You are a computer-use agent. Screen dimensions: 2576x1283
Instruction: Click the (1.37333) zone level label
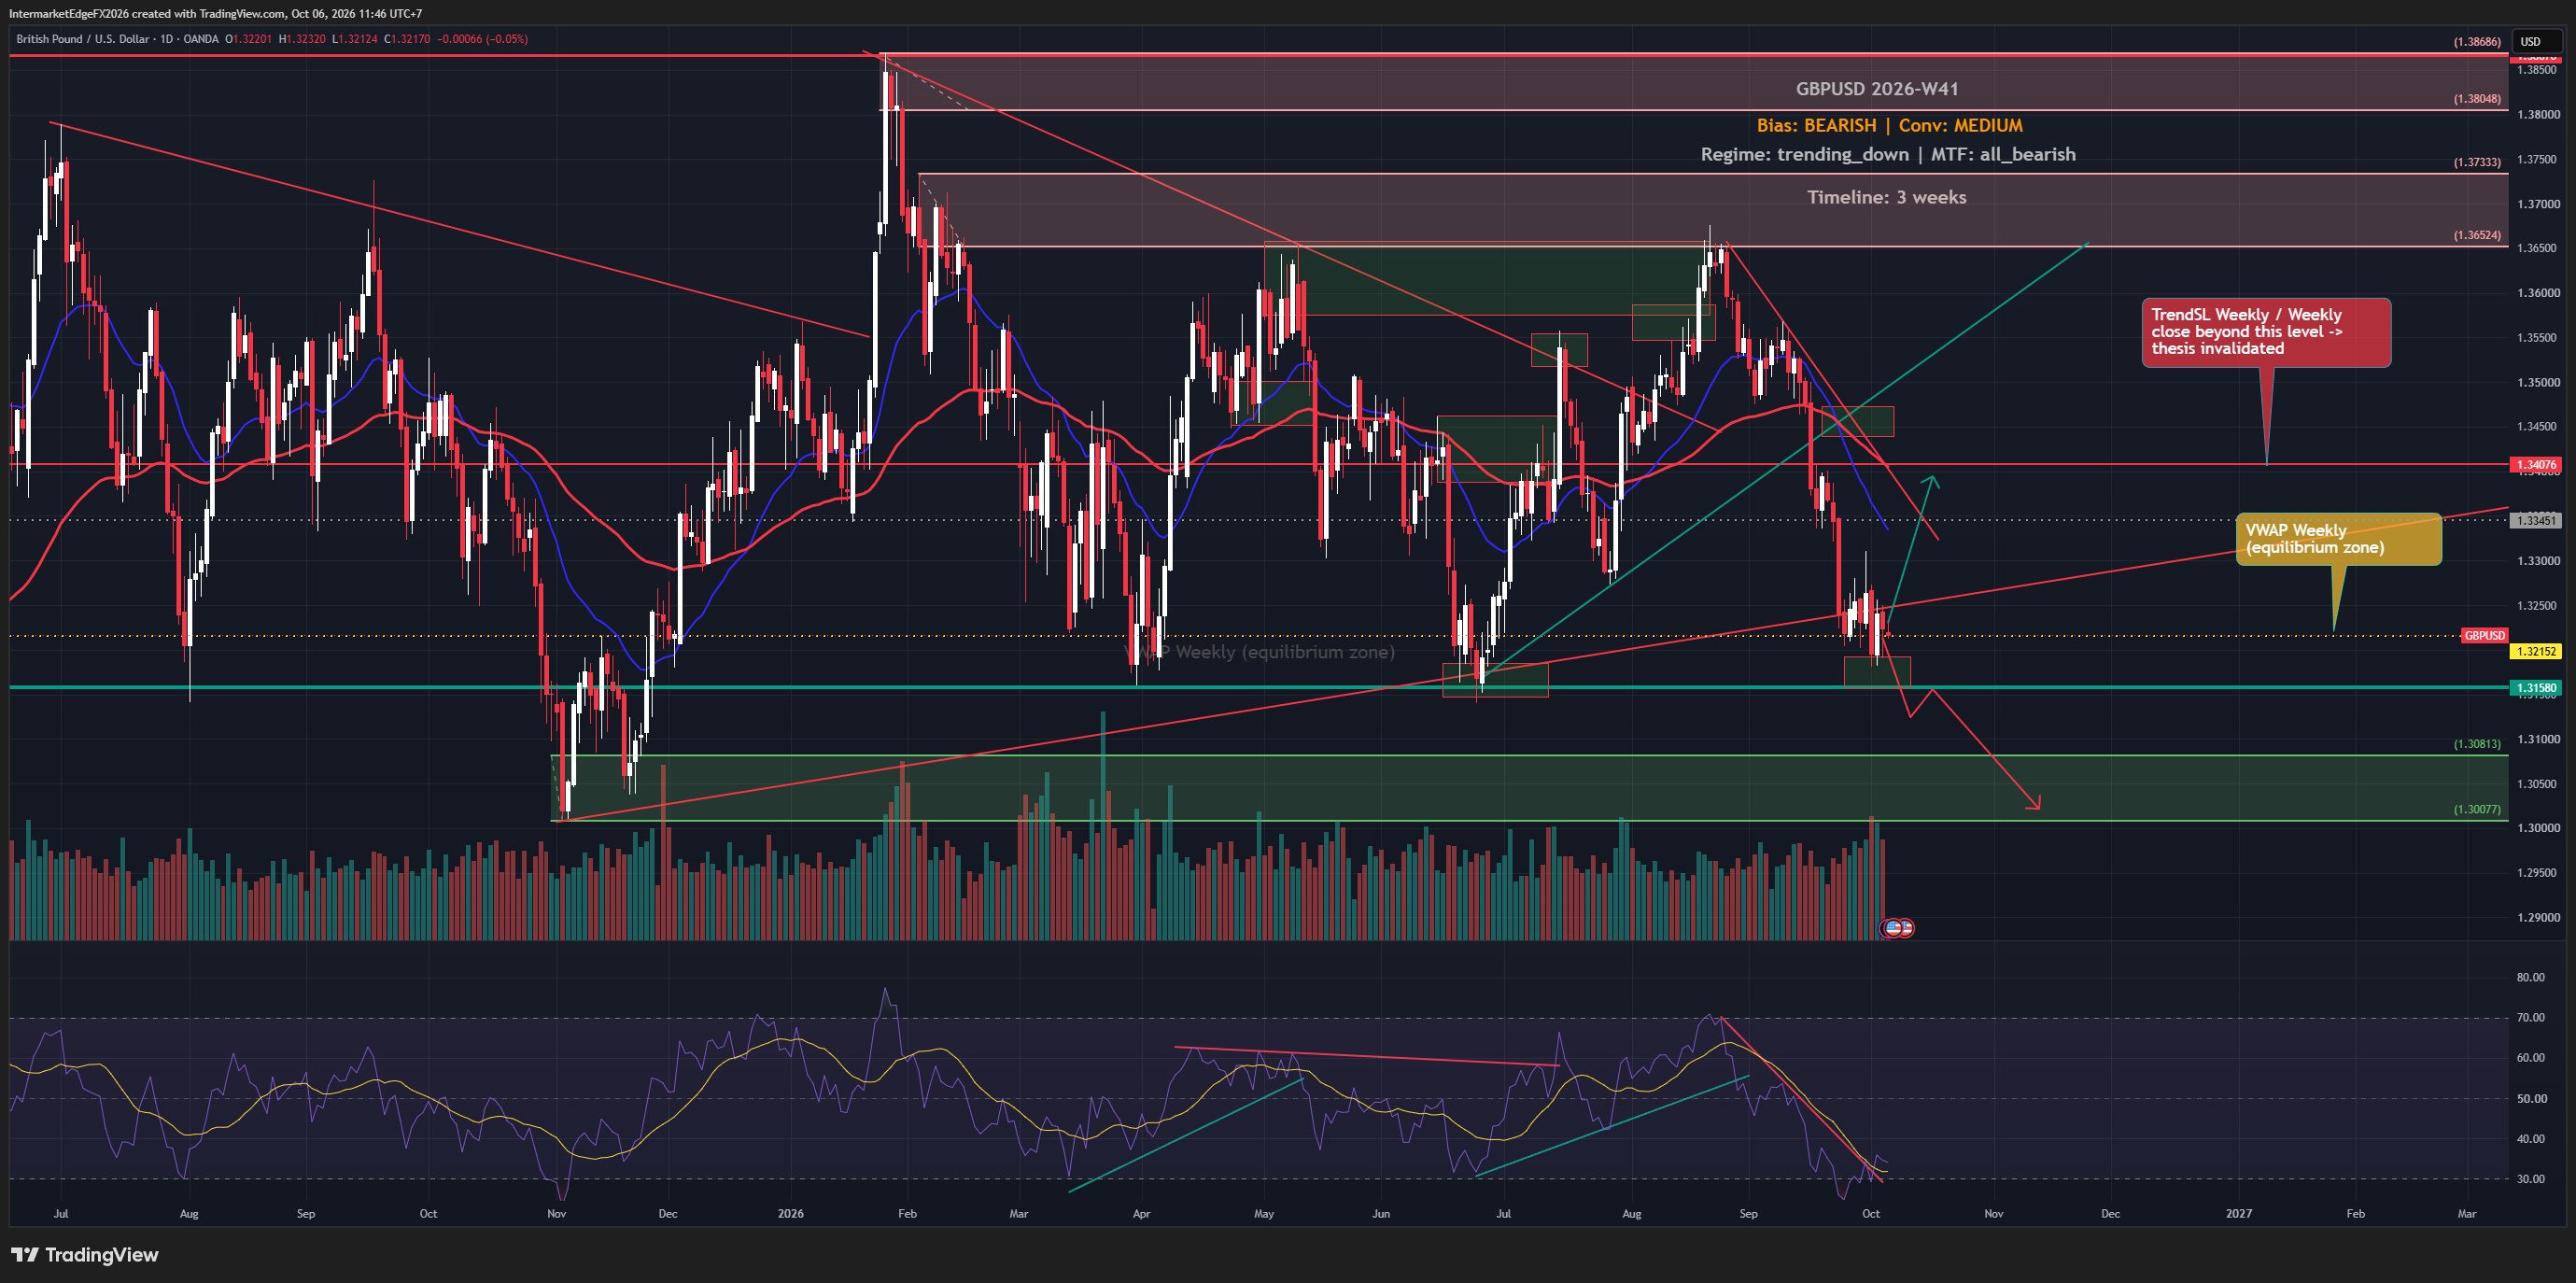tap(2477, 162)
